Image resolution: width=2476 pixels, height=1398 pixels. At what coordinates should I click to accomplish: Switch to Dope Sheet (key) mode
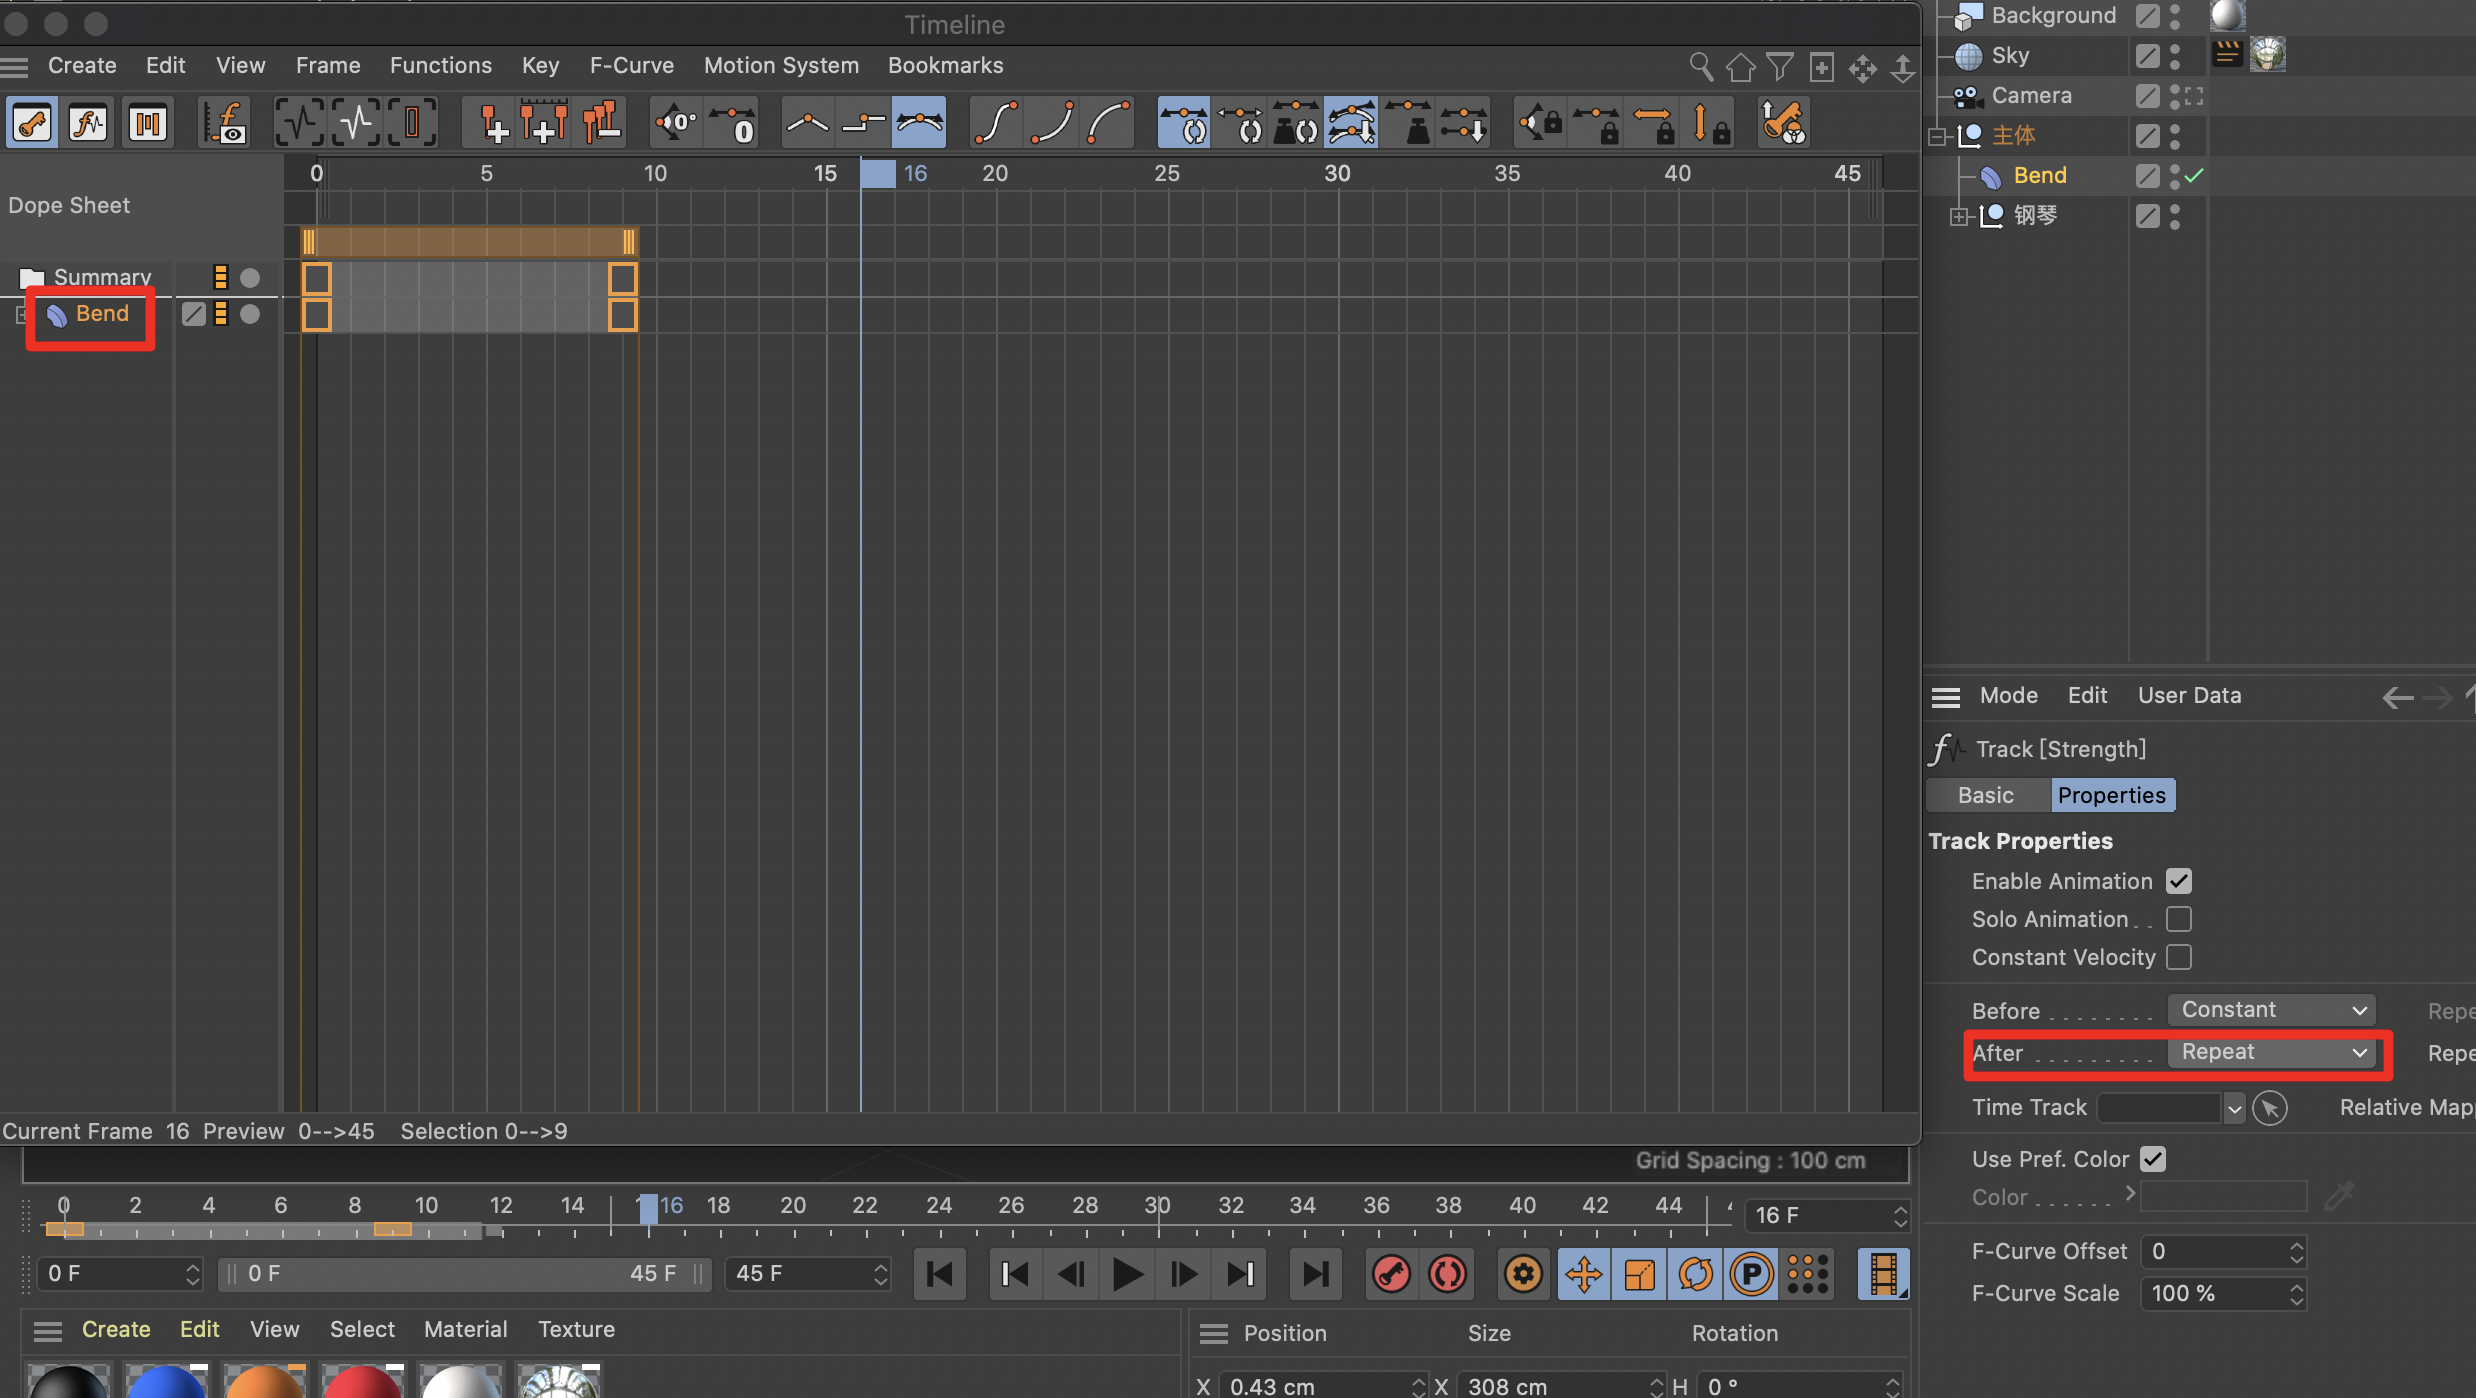click(x=32, y=123)
